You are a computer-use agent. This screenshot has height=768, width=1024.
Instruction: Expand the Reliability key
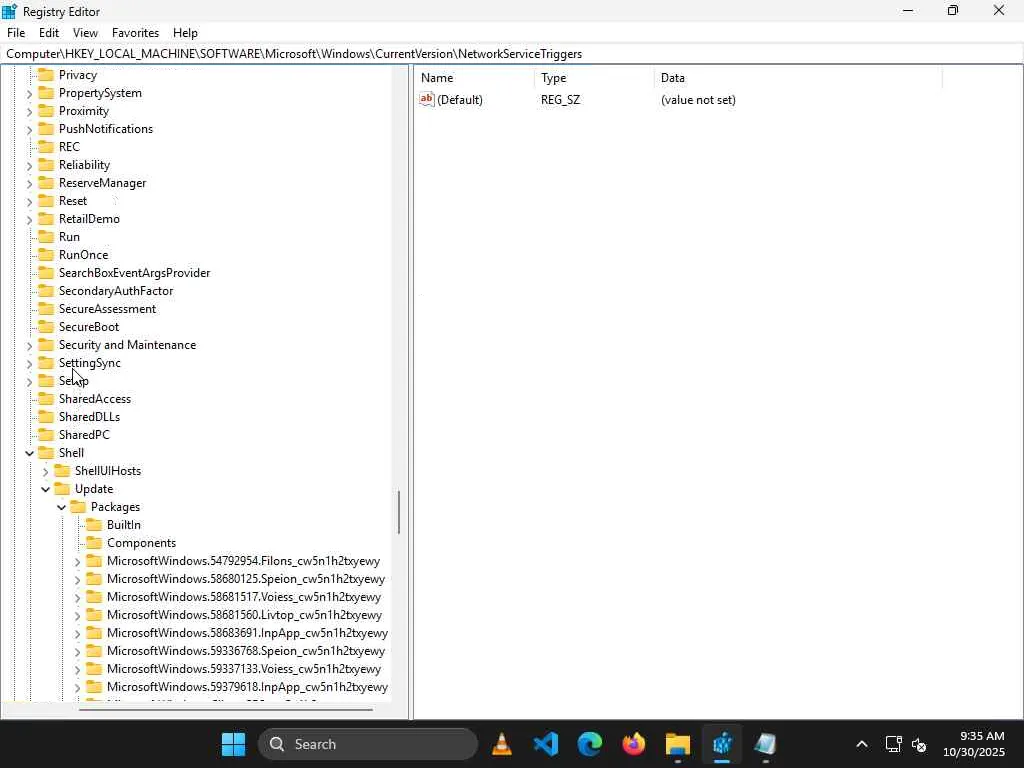[29, 165]
